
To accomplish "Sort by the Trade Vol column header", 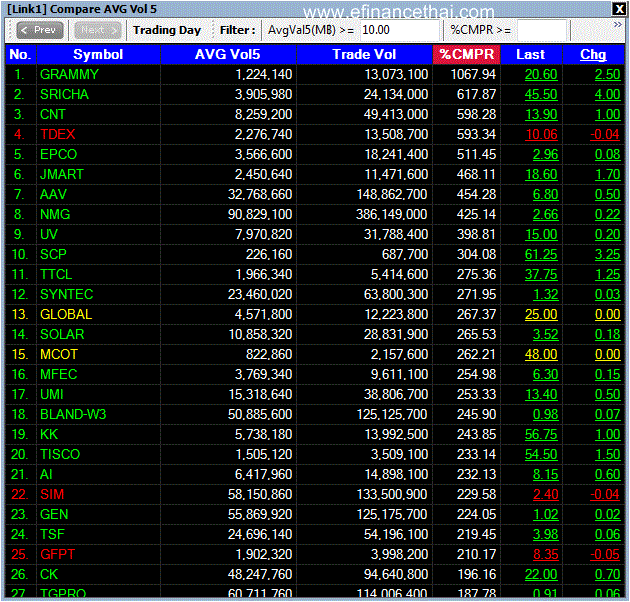I will coord(364,54).
